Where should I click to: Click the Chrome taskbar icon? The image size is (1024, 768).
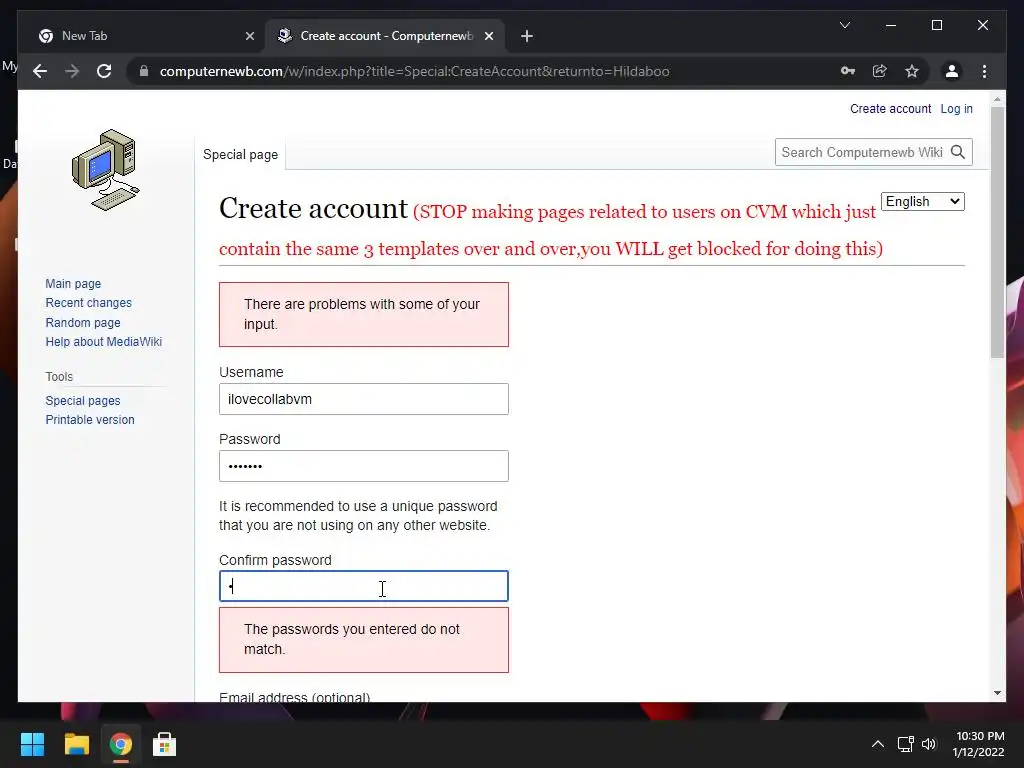click(x=121, y=744)
